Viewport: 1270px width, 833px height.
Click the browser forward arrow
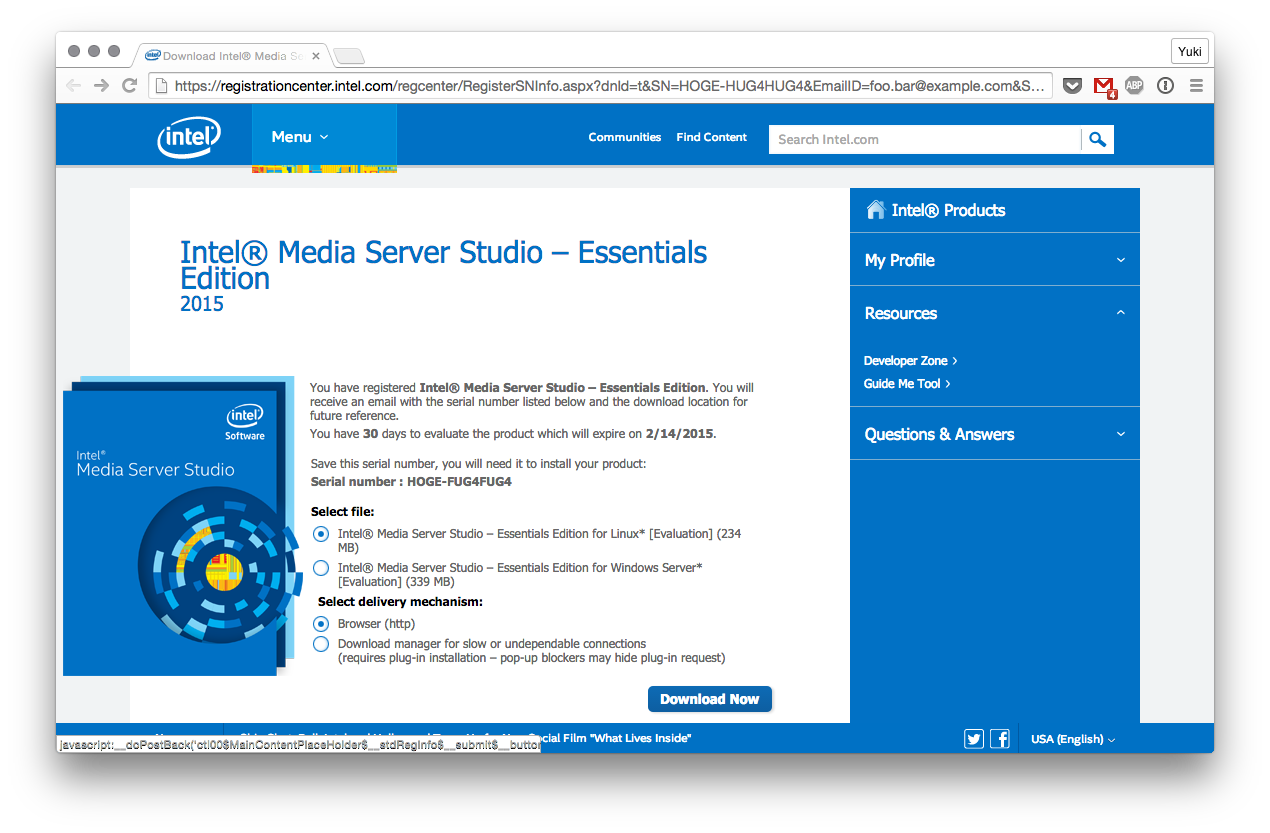[x=101, y=86]
